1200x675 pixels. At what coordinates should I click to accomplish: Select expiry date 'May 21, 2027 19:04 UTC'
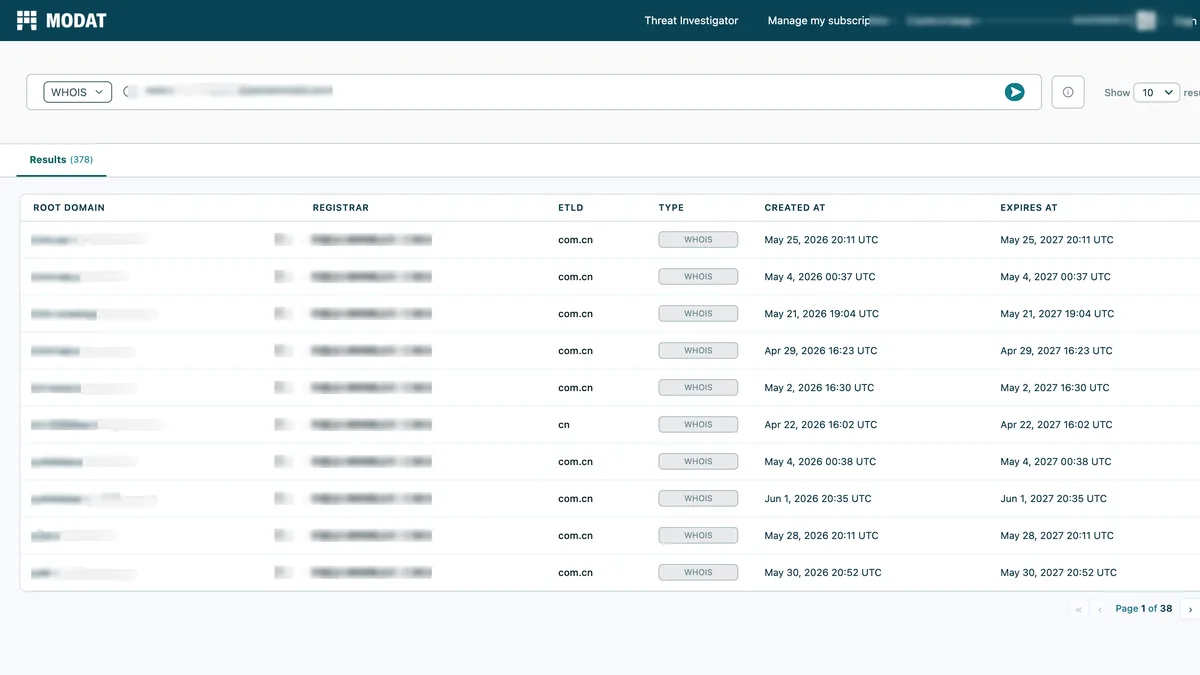point(1057,314)
